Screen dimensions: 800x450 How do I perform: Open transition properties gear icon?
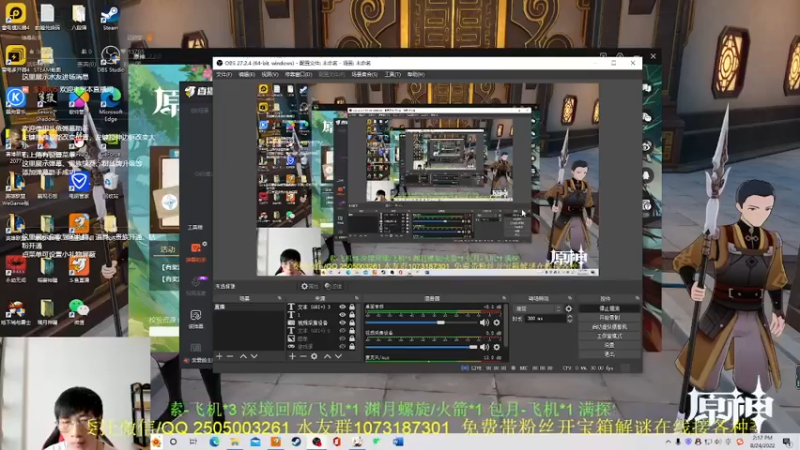tap(569, 309)
